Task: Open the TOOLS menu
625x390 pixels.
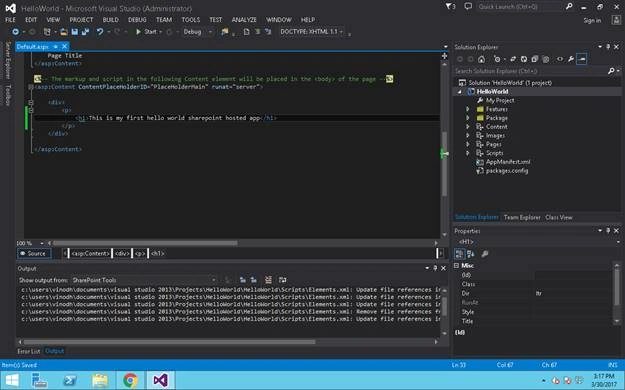Action: pyautogui.click(x=191, y=20)
